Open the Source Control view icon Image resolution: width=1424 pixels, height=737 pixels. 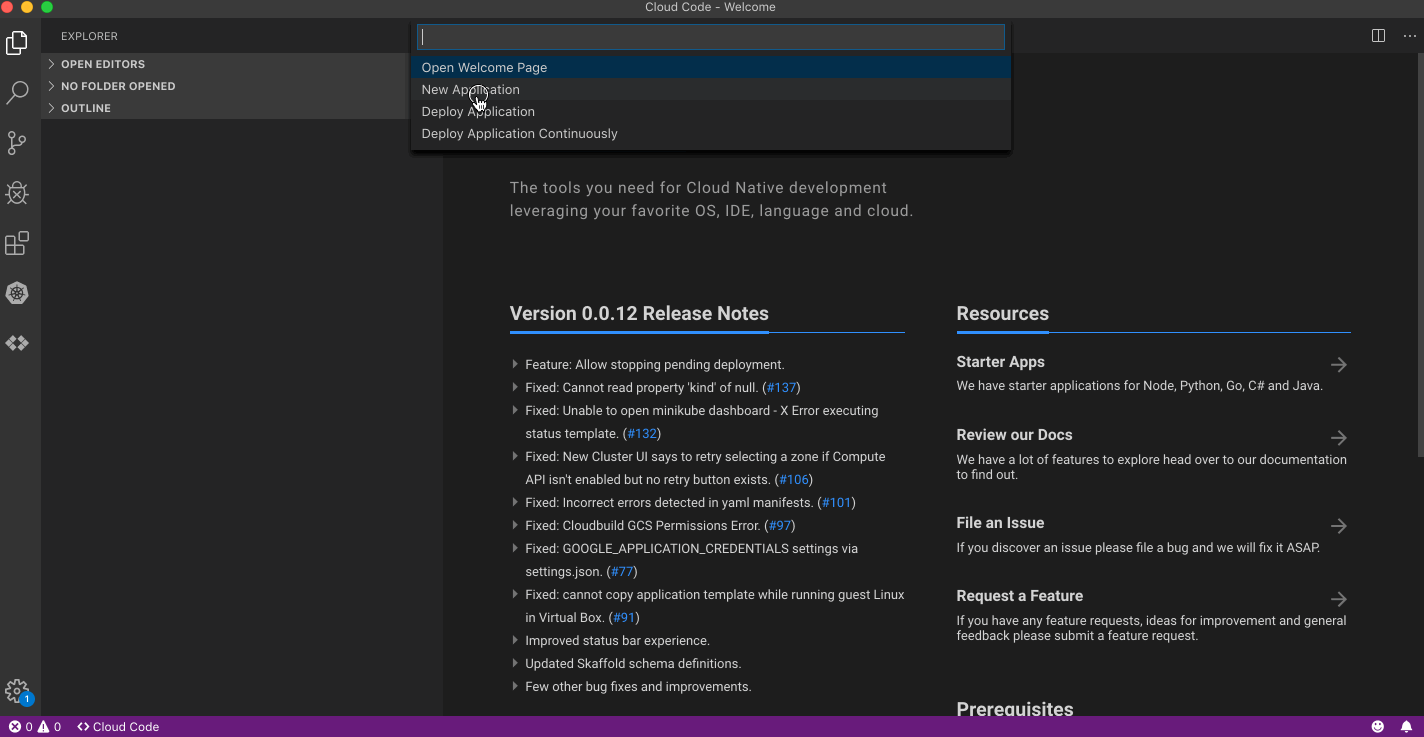pos(17,143)
